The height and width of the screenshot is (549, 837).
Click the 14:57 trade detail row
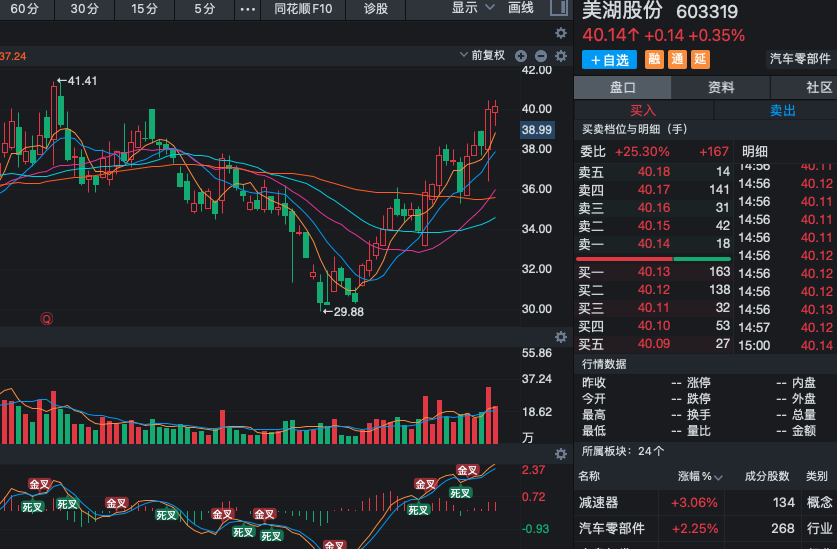click(x=785, y=327)
